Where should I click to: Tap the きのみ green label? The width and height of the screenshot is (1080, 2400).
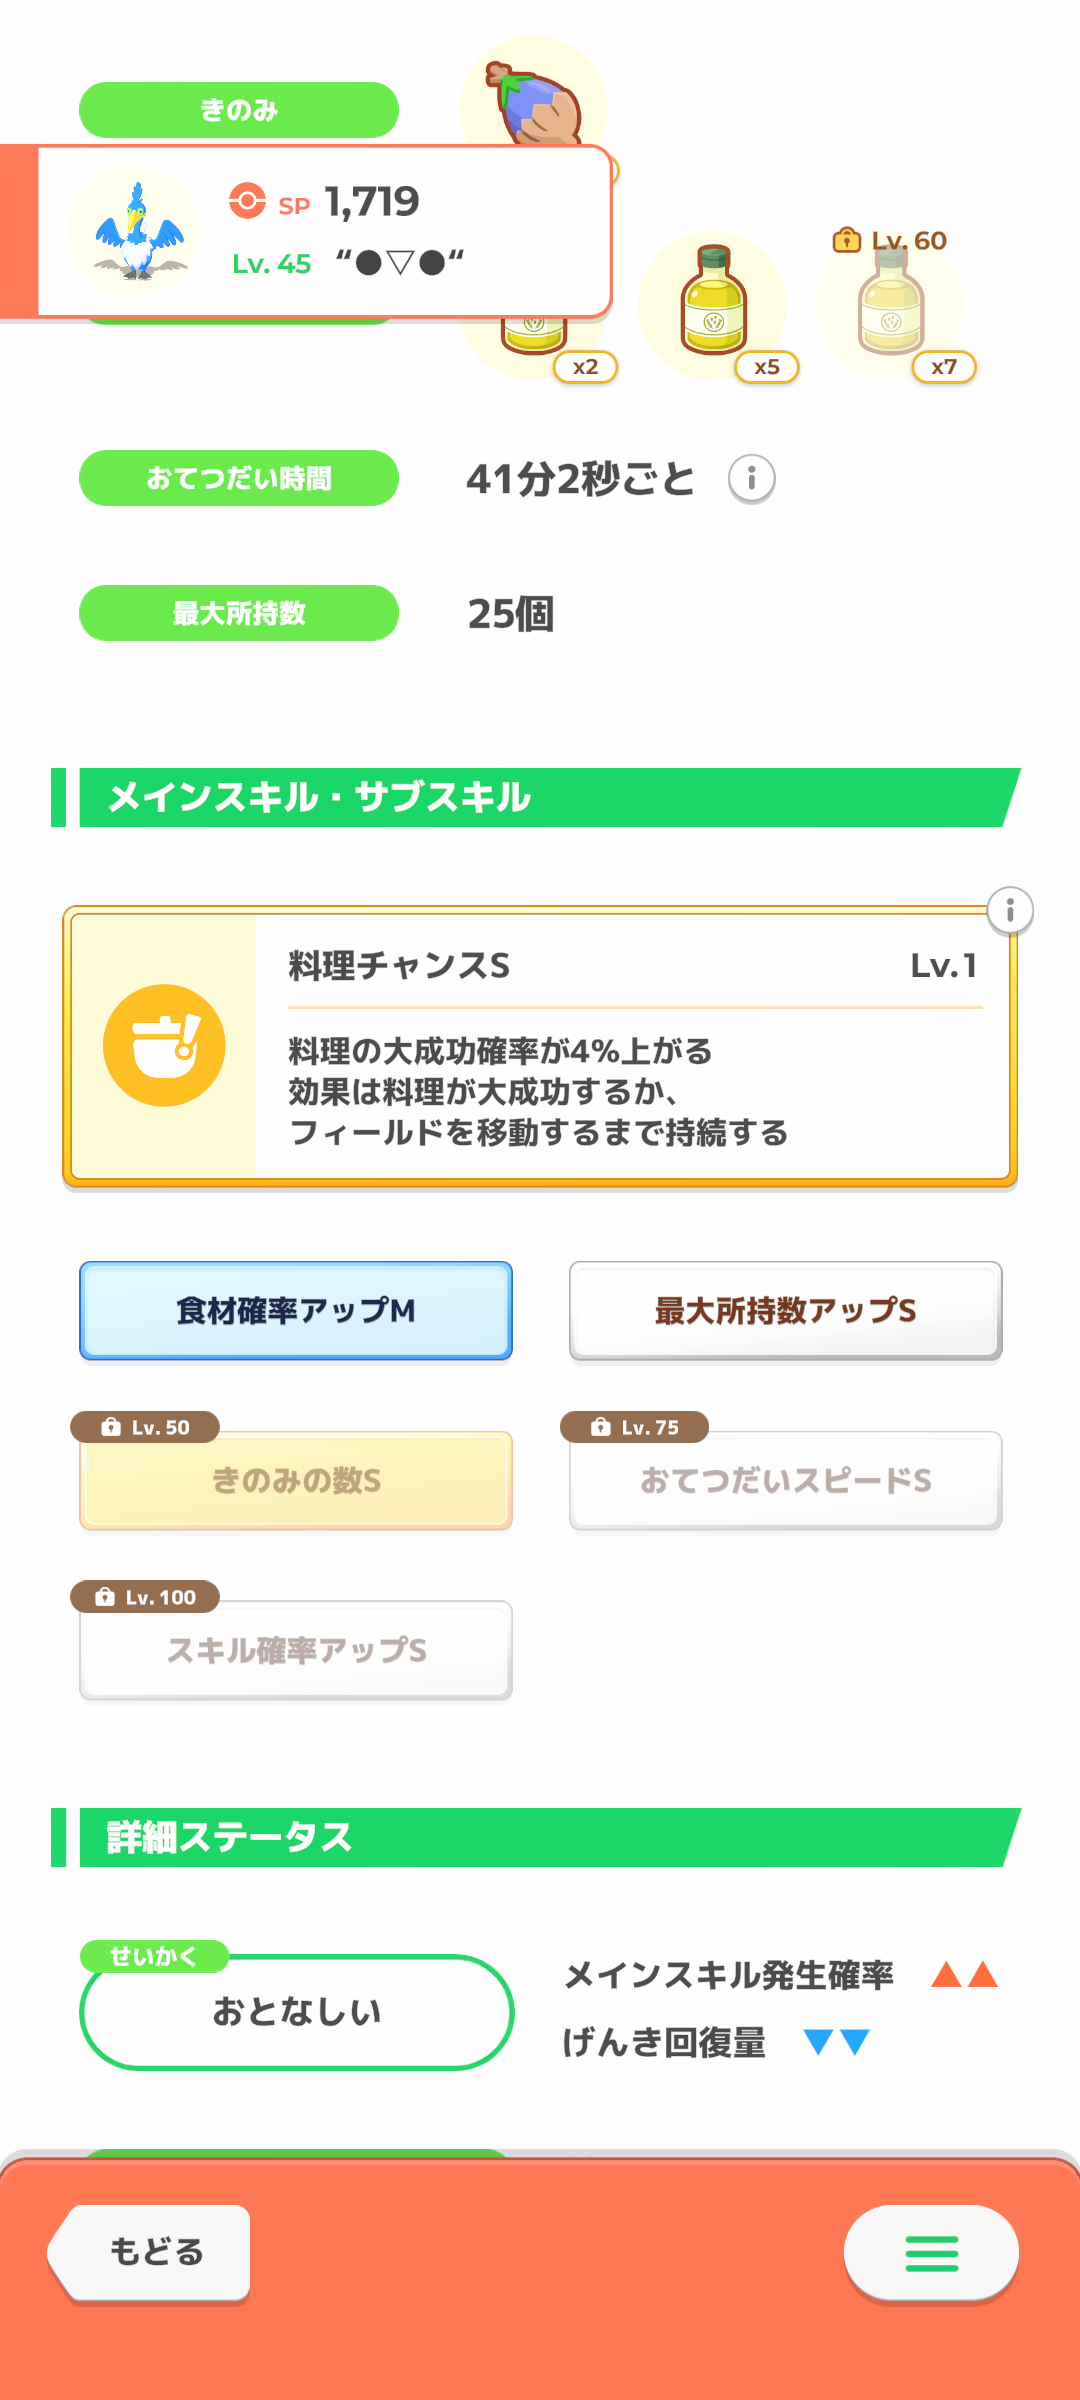(238, 110)
